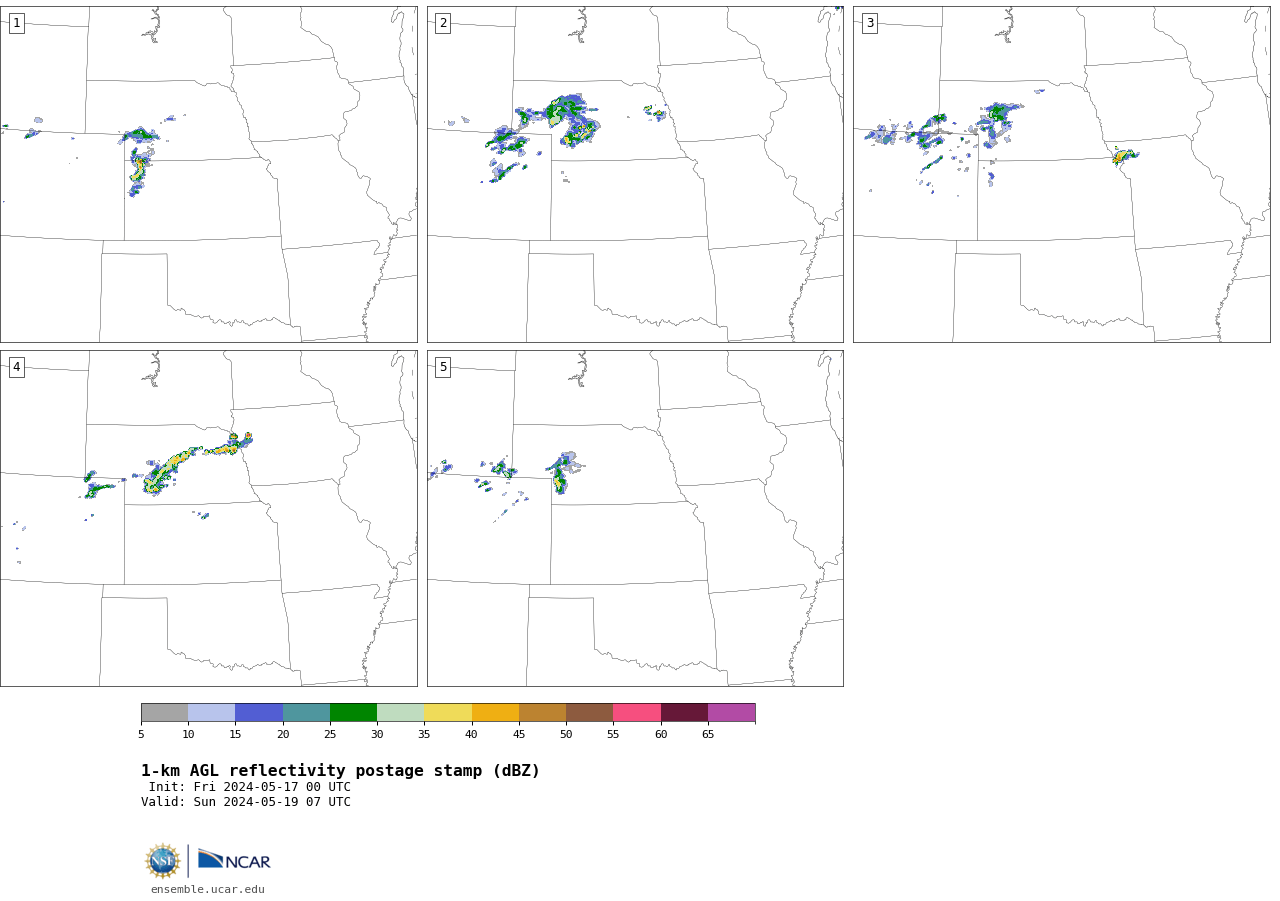Click the '65' tick label on colorbar

pos(708,735)
